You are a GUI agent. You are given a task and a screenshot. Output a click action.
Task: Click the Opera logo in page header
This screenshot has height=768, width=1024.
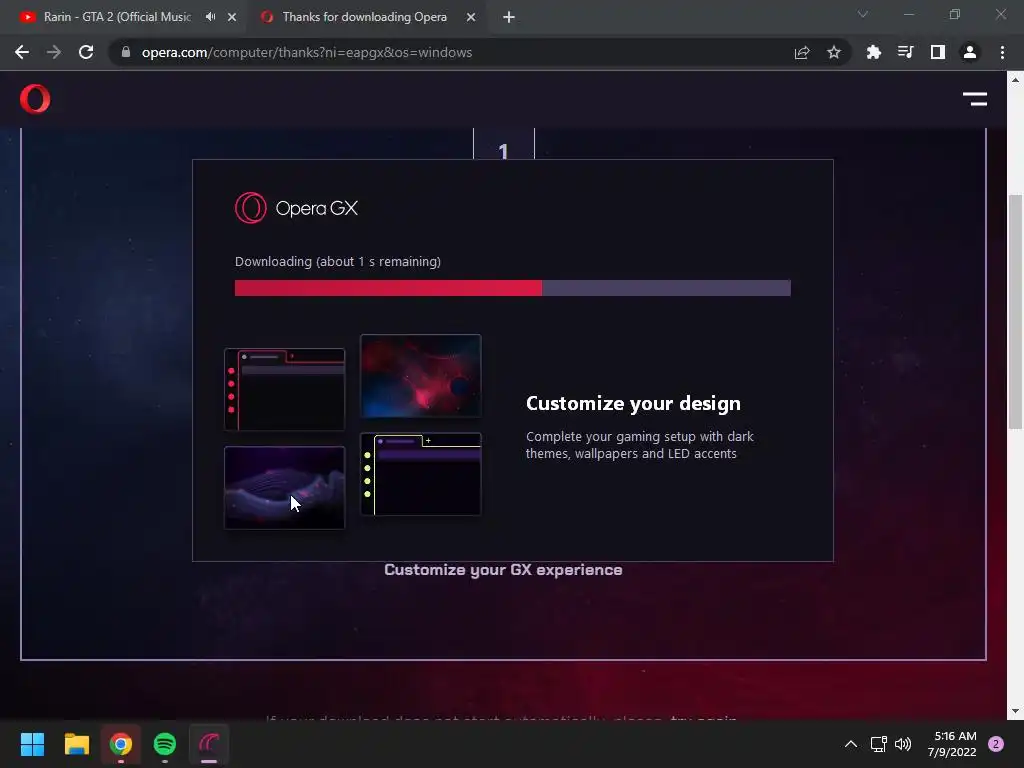(35, 99)
